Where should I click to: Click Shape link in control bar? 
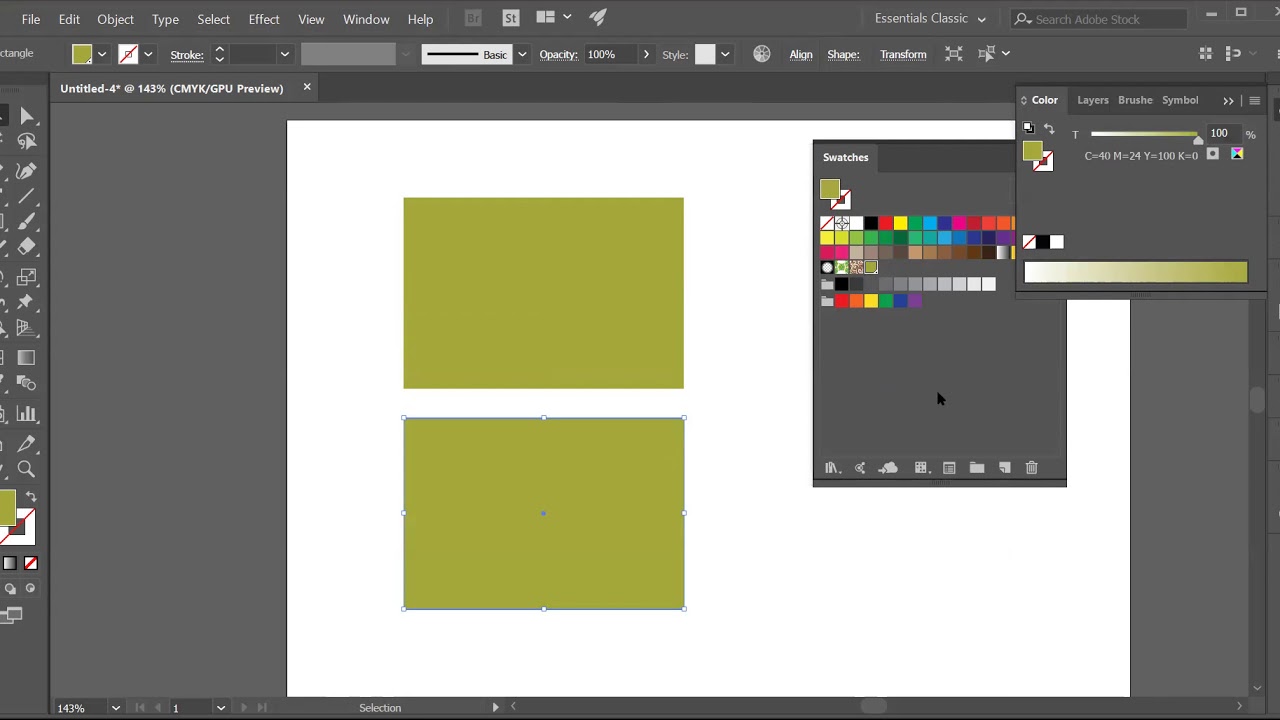843,54
